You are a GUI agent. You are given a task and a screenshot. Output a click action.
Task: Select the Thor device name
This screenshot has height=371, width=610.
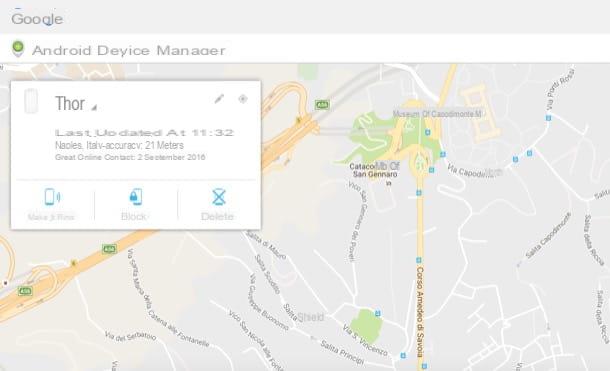click(x=70, y=103)
